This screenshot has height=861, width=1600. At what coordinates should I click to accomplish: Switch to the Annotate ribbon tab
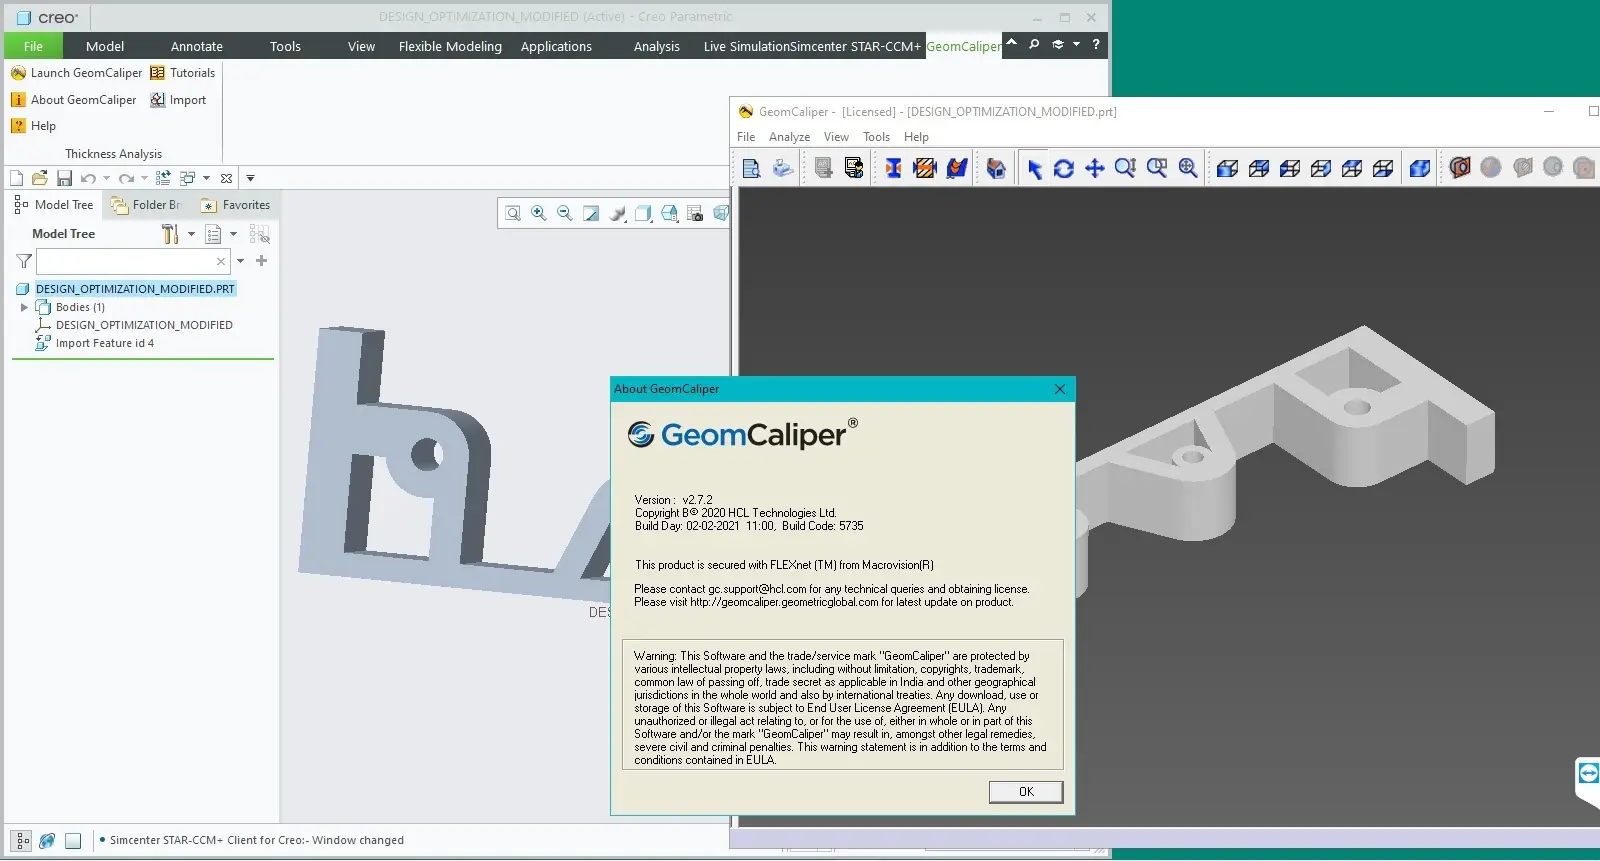197,46
